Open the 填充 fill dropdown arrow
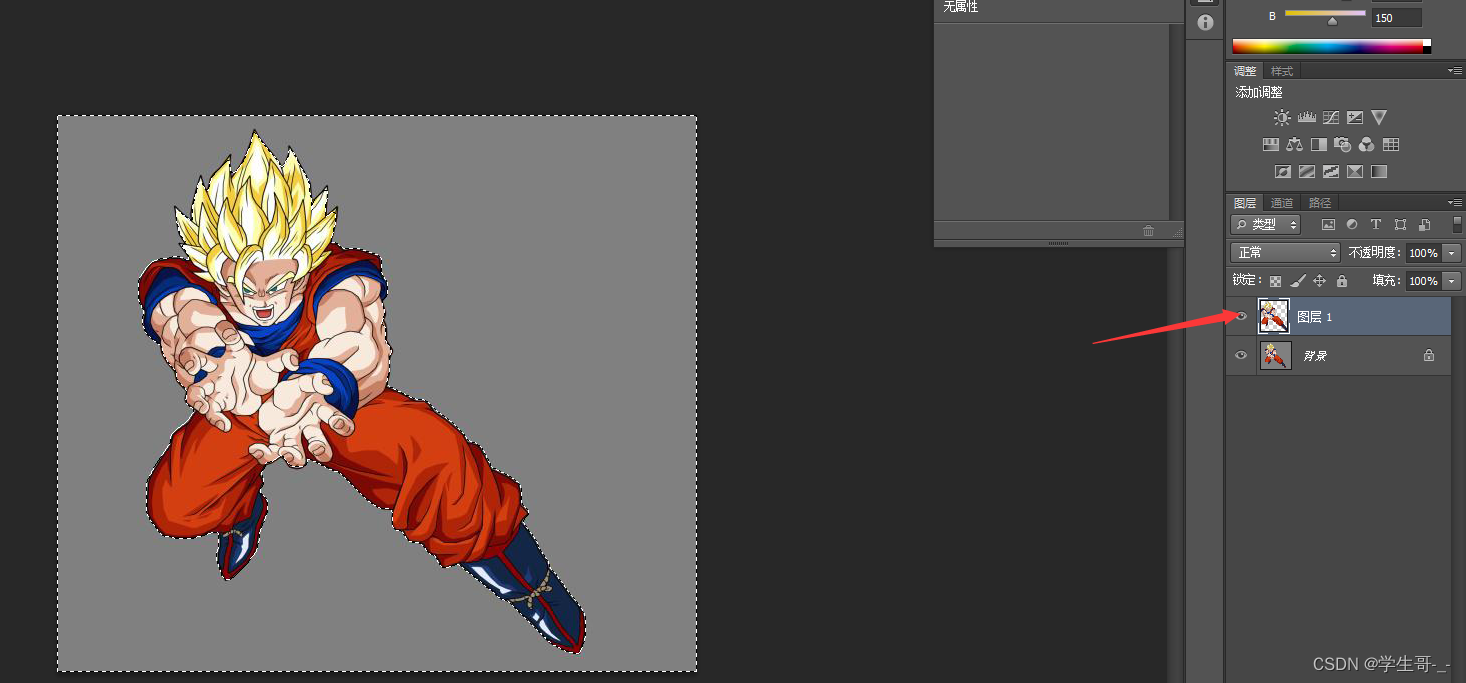The width and height of the screenshot is (1466, 683). (x=1452, y=281)
